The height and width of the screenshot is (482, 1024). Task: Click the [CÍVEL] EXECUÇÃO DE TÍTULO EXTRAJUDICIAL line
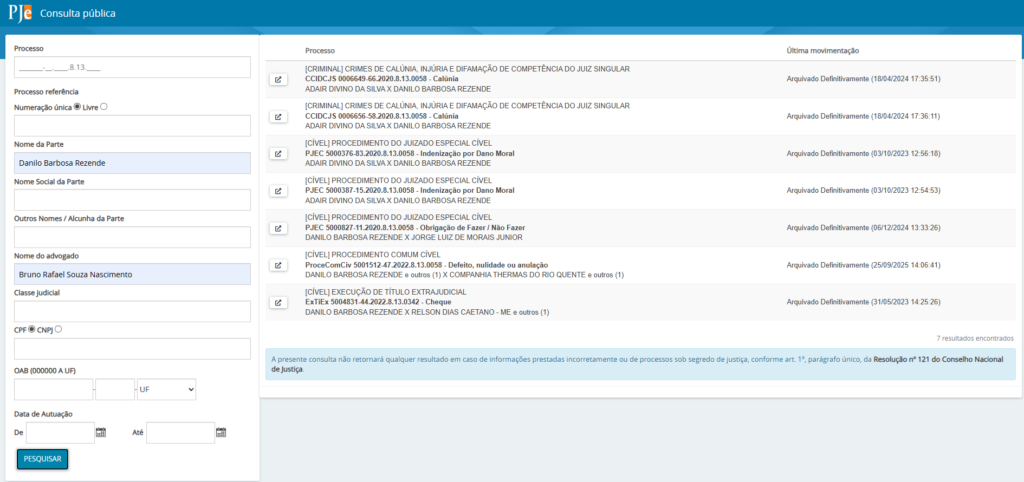click(385, 292)
